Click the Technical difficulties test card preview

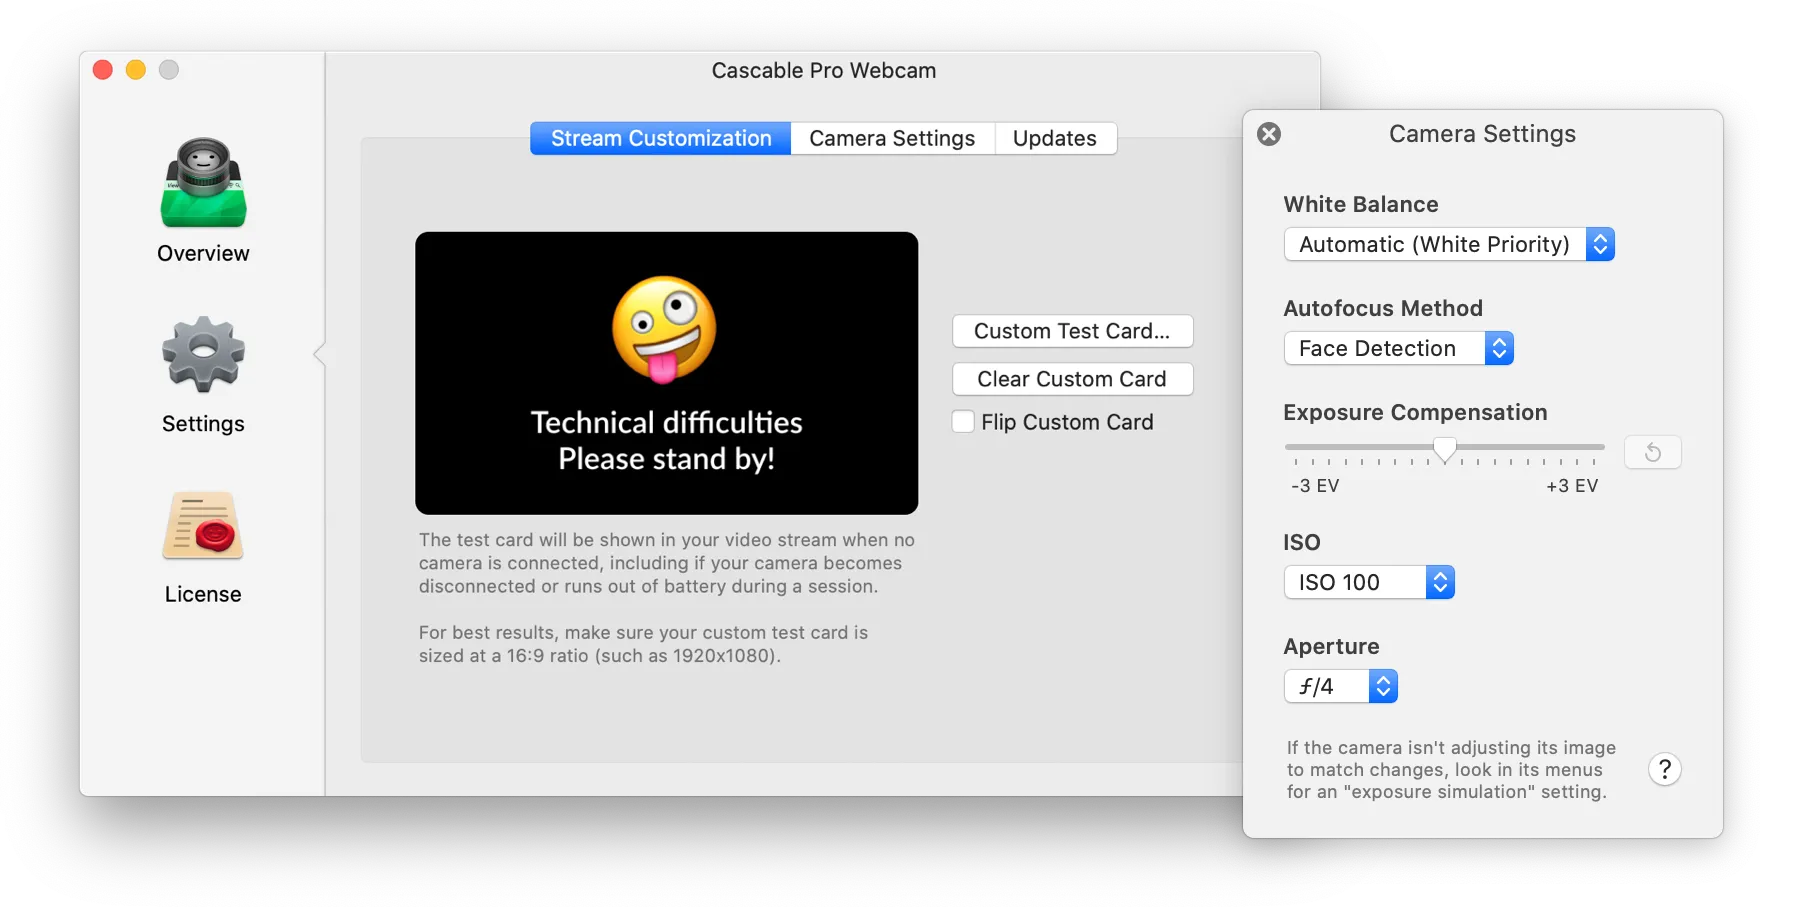pos(666,373)
